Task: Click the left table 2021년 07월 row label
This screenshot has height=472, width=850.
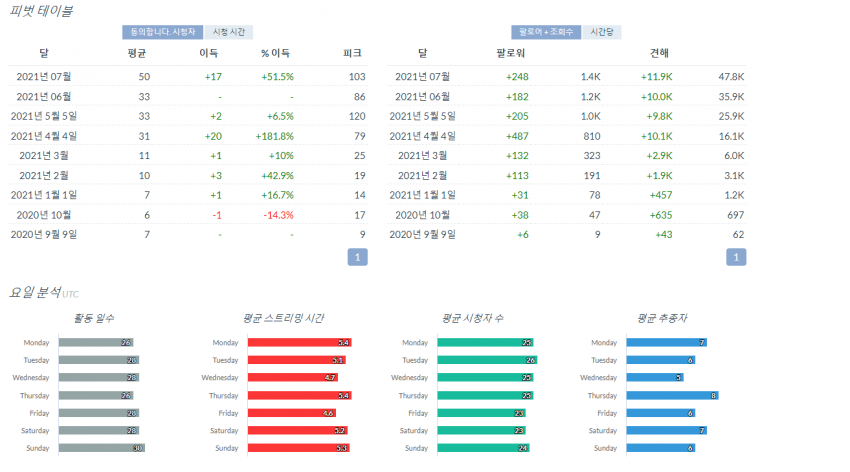Action: pos(44,77)
